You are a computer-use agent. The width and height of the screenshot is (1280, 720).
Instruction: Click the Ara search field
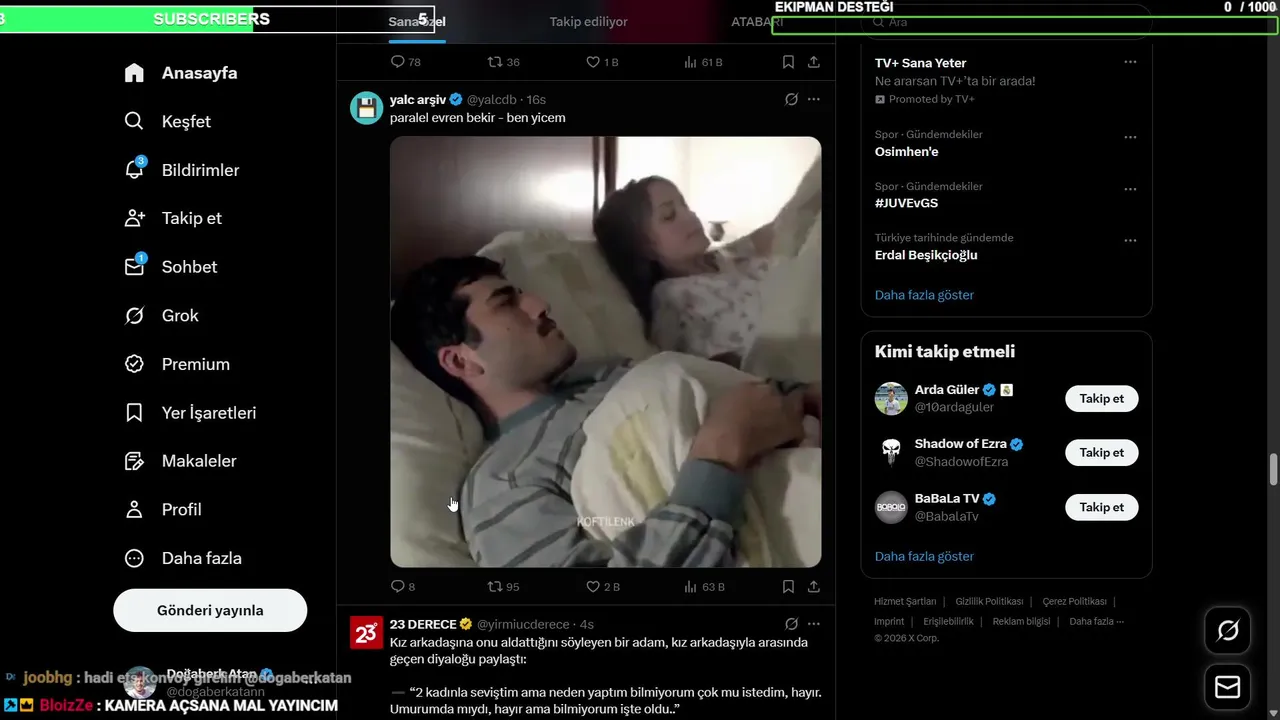click(x=1007, y=22)
